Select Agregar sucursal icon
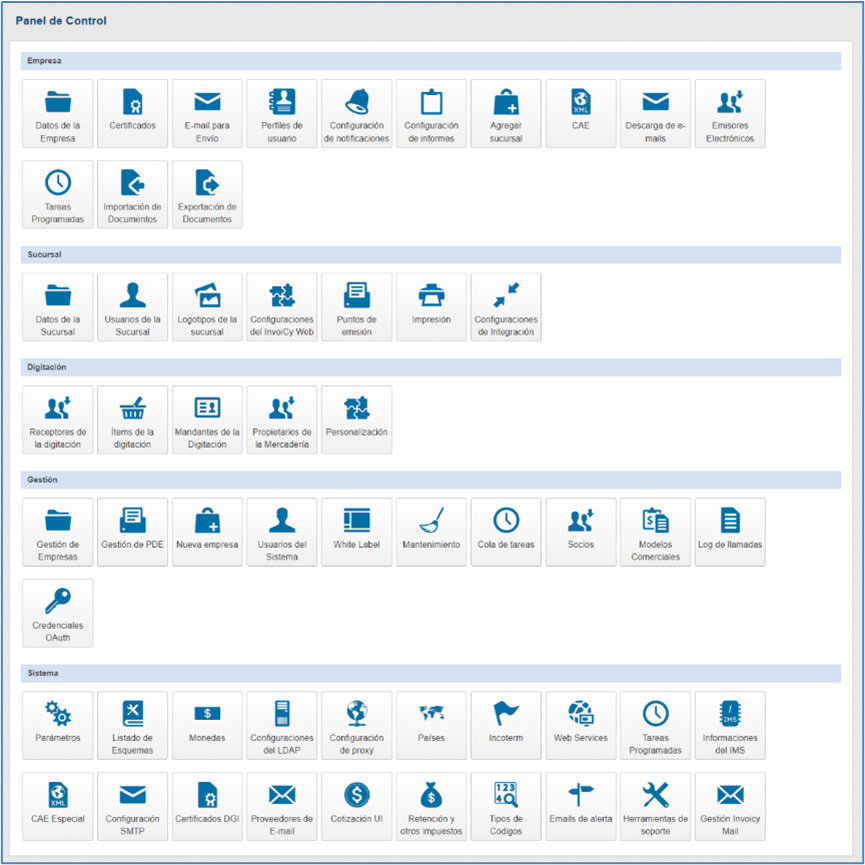This screenshot has height=865, width=865. [x=506, y=102]
